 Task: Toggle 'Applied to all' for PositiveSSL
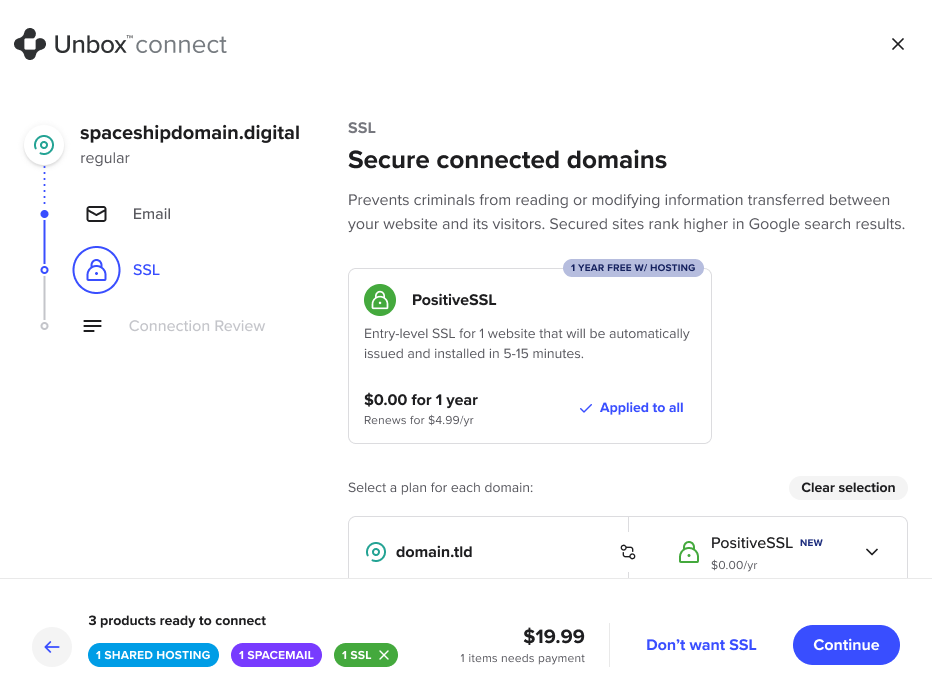tap(631, 408)
